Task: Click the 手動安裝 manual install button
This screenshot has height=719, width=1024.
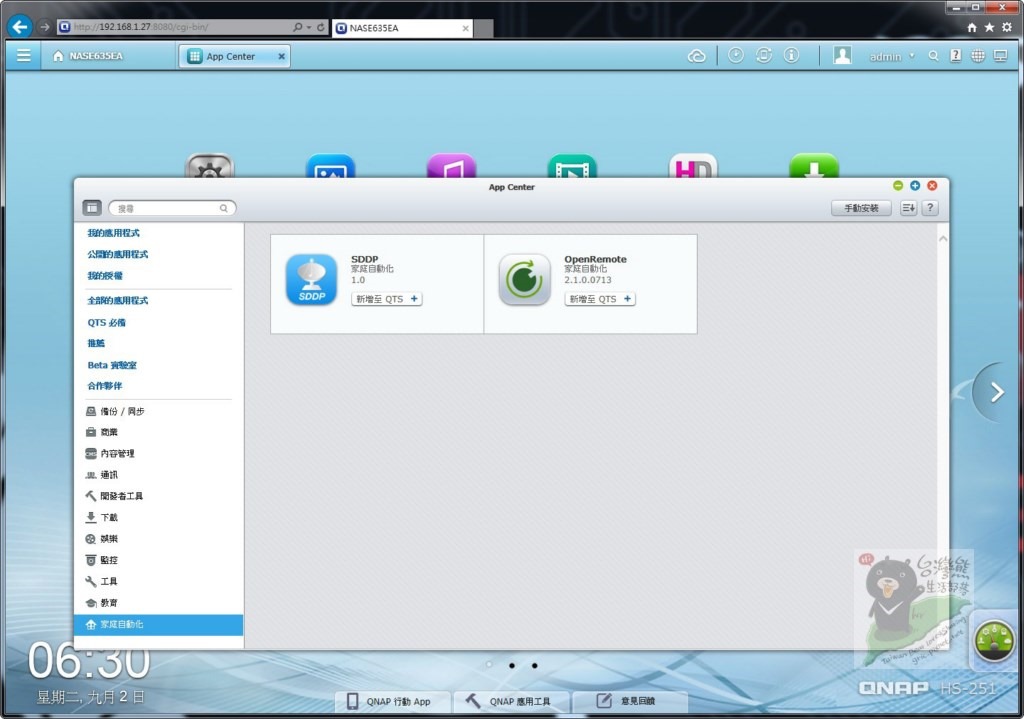Action: point(861,208)
